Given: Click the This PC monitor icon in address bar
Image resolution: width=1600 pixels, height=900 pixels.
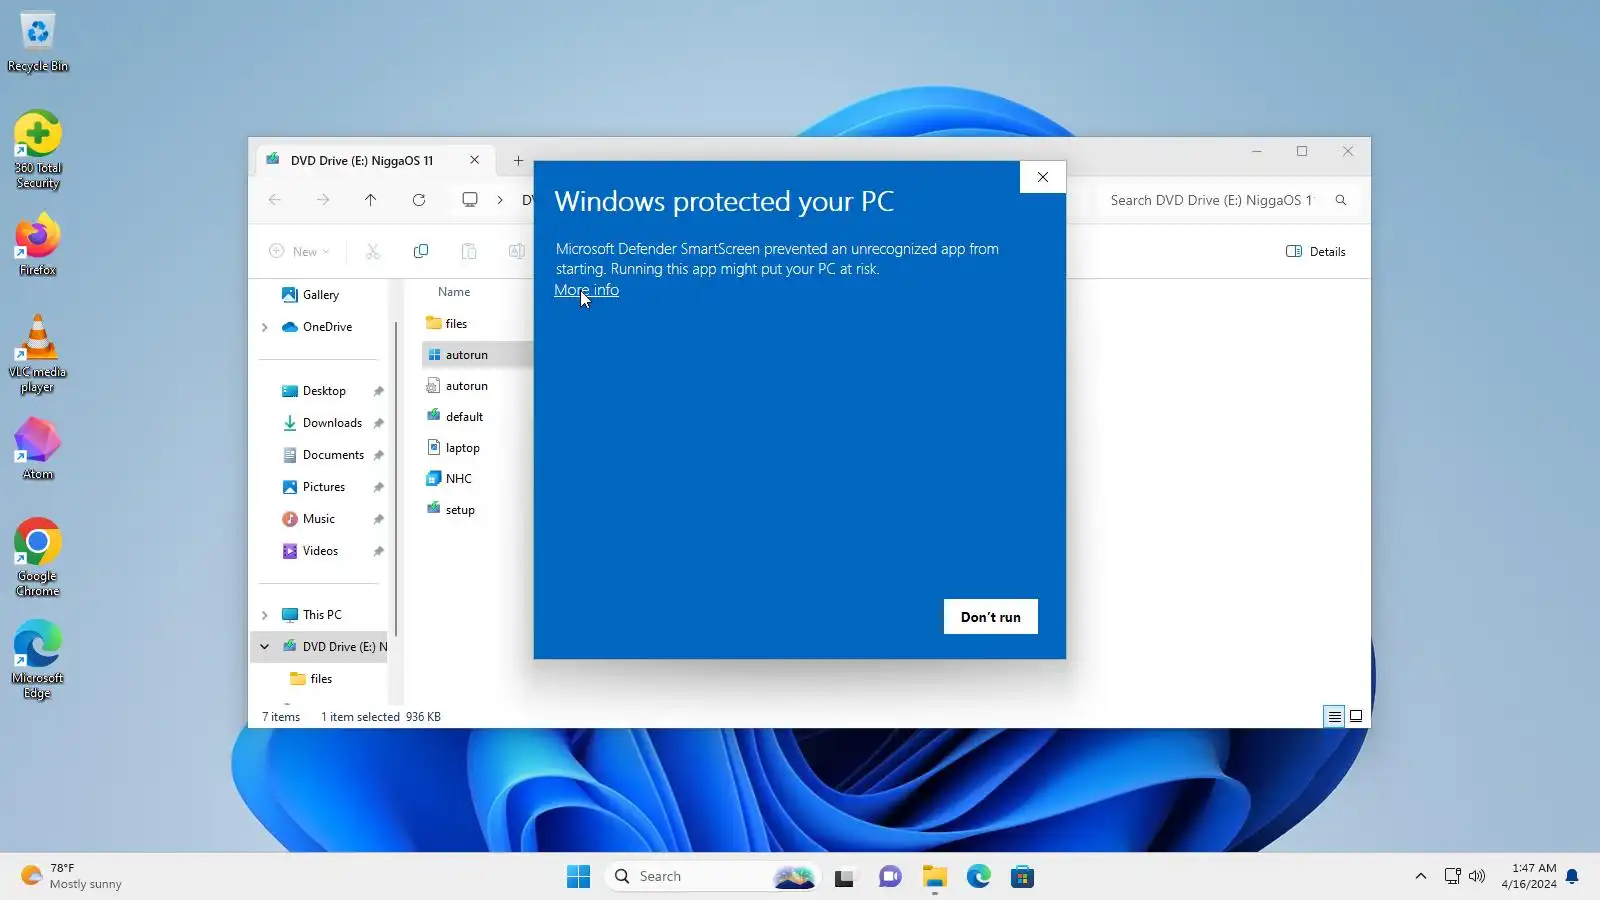Looking at the screenshot, I should point(470,200).
